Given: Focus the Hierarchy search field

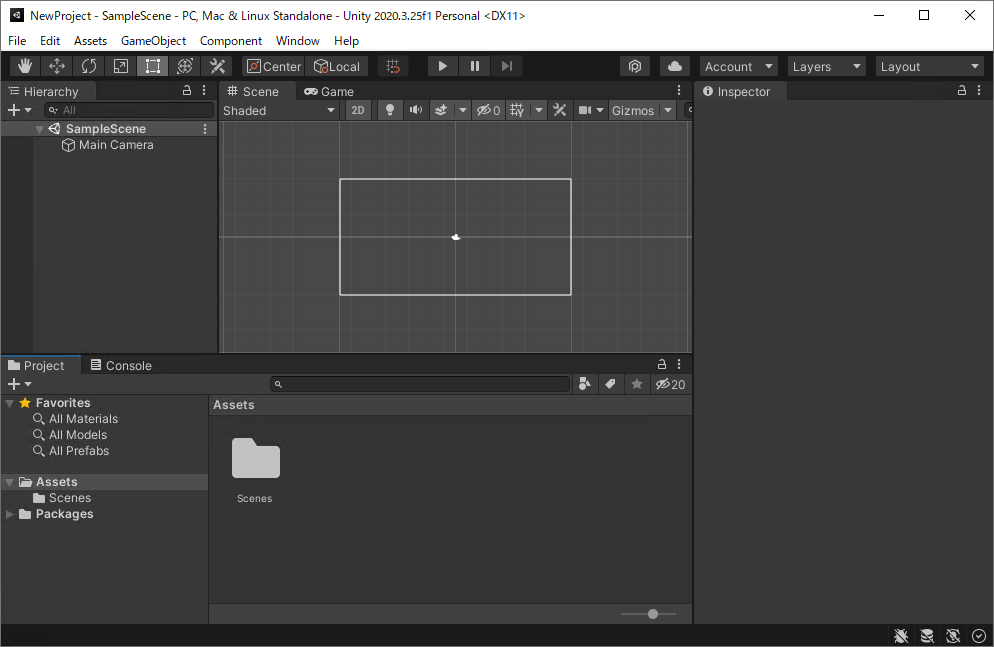Looking at the screenshot, I should tap(129, 110).
